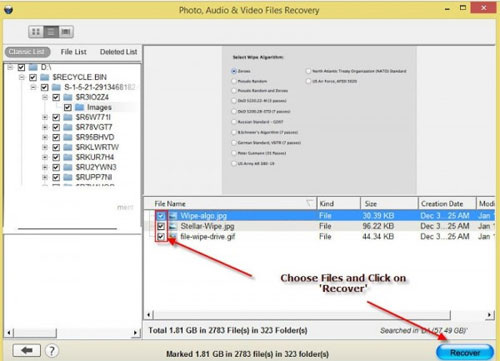Screen dimensions: 500x361
Task: Open the Deleted List tab
Action: (x=119, y=52)
